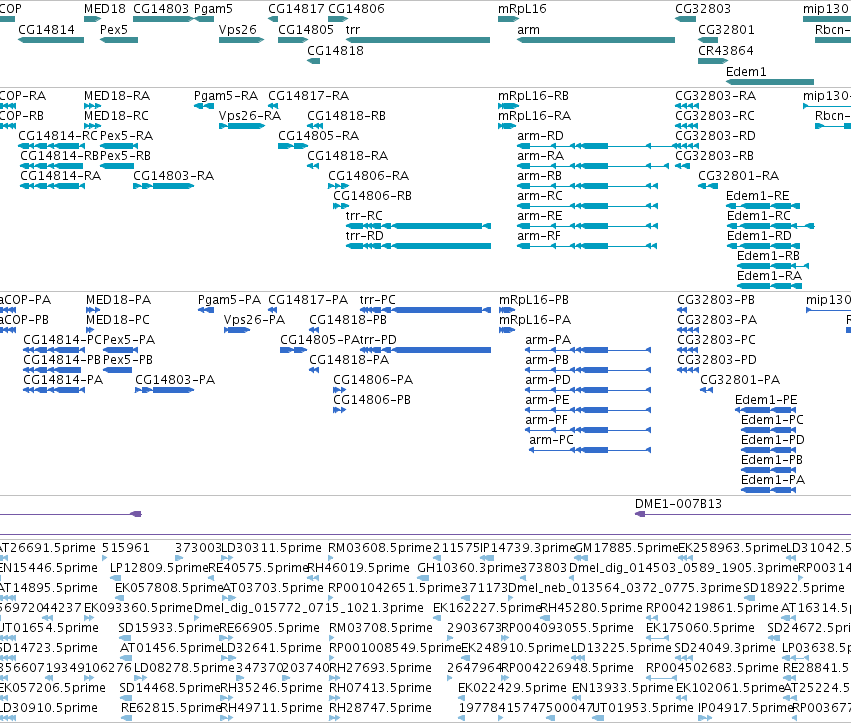Click the trr gene bar in the top track

pyautogui.click(x=418, y=40)
